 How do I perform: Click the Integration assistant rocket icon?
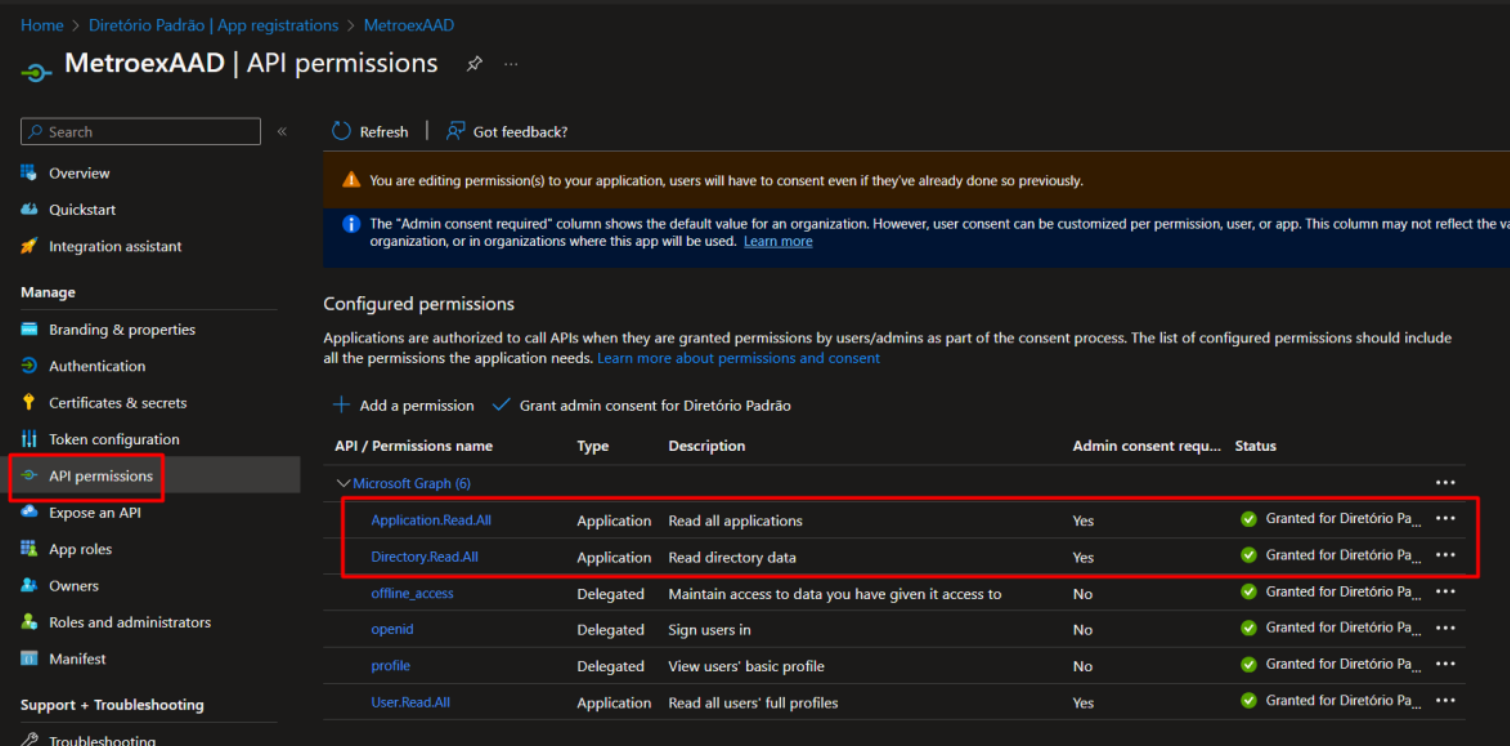(x=29, y=246)
